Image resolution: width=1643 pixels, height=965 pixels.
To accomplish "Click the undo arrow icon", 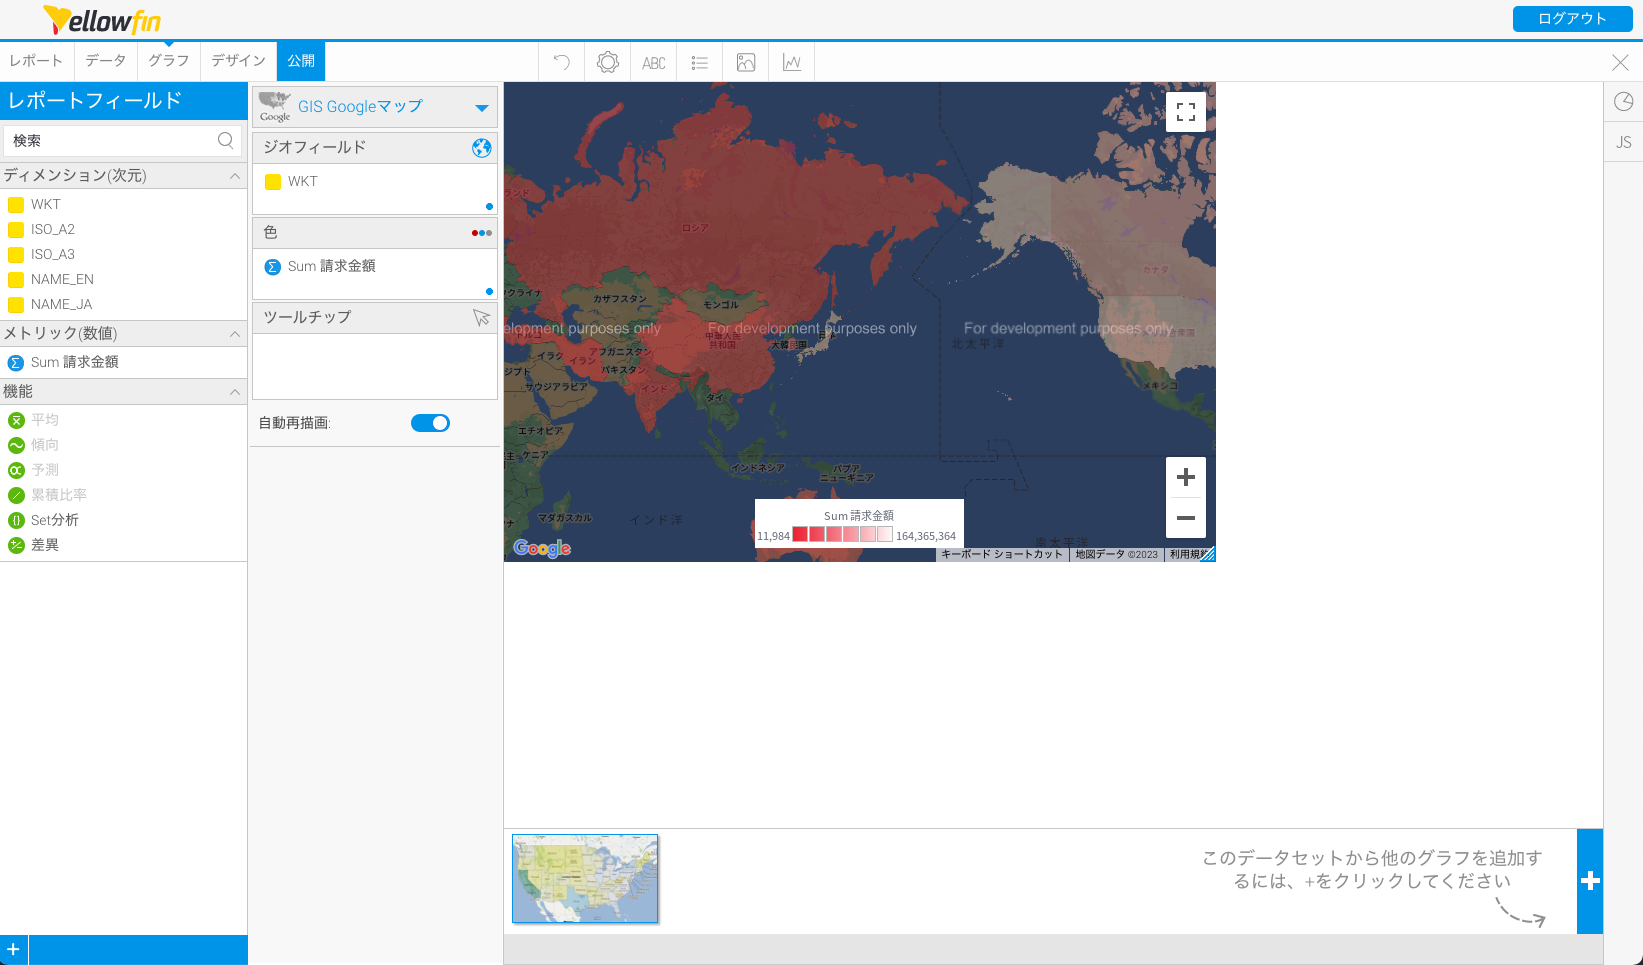I will pyautogui.click(x=562, y=62).
